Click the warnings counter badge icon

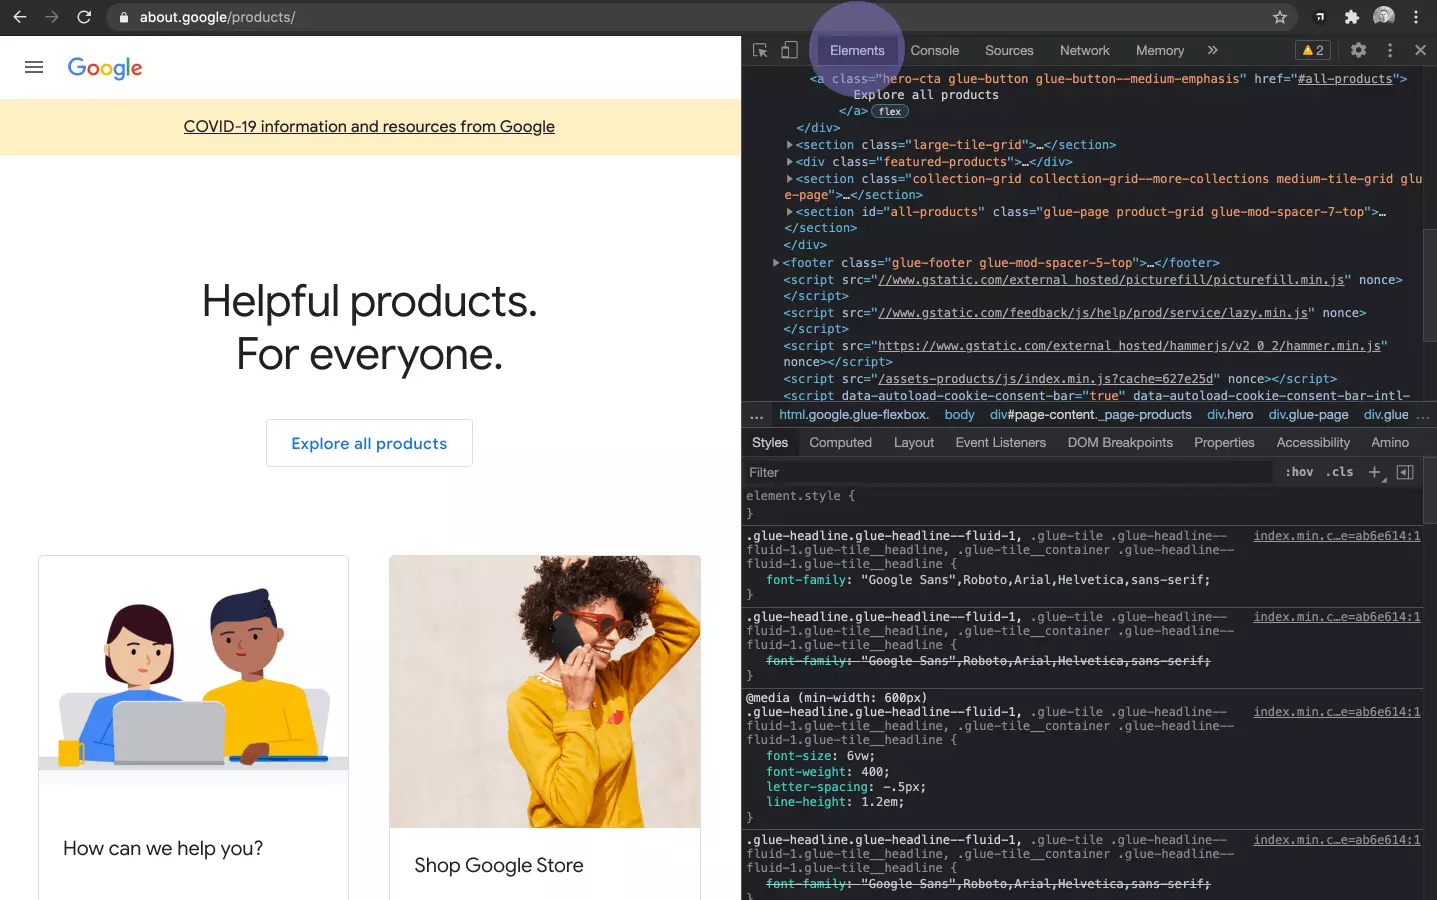(x=1312, y=49)
